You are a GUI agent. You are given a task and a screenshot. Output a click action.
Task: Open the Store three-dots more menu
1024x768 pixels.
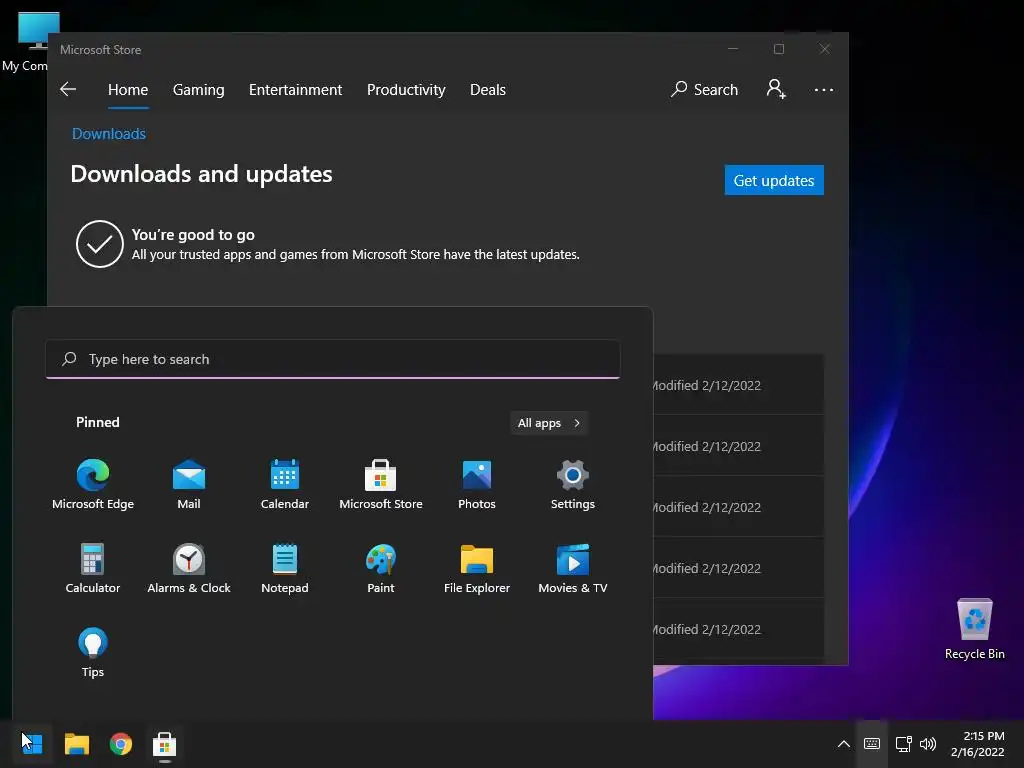[x=824, y=89]
